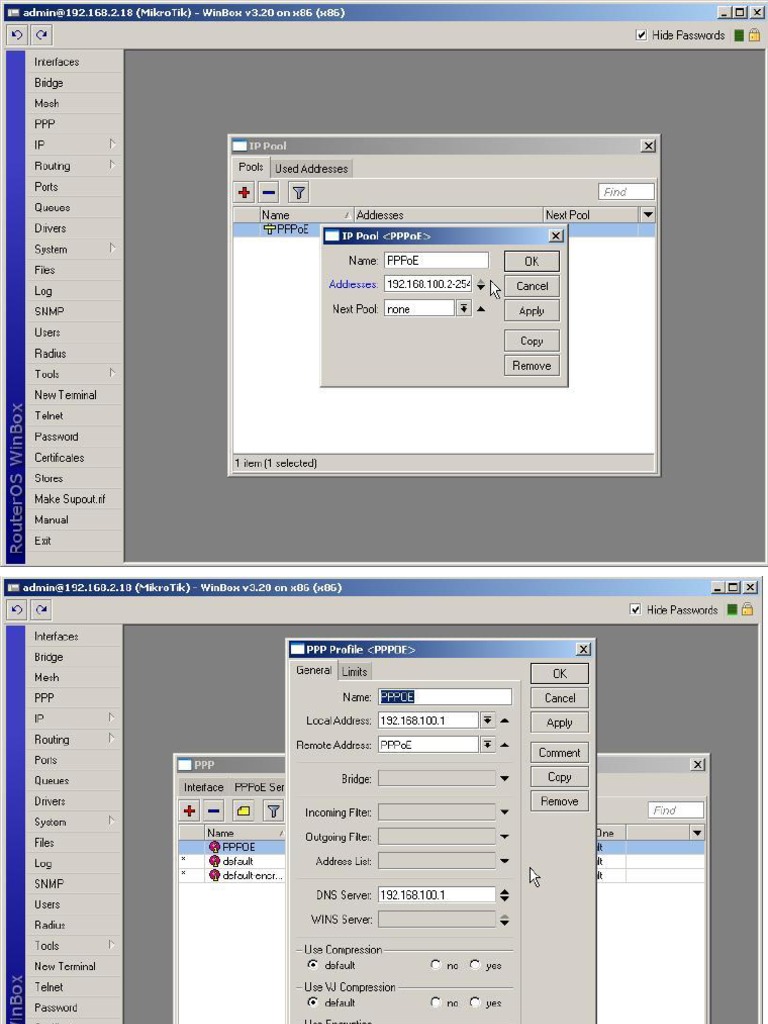Open PPP window column chooser dropdown
Image resolution: width=768 pixels, height=1024 pixels.
697,833
